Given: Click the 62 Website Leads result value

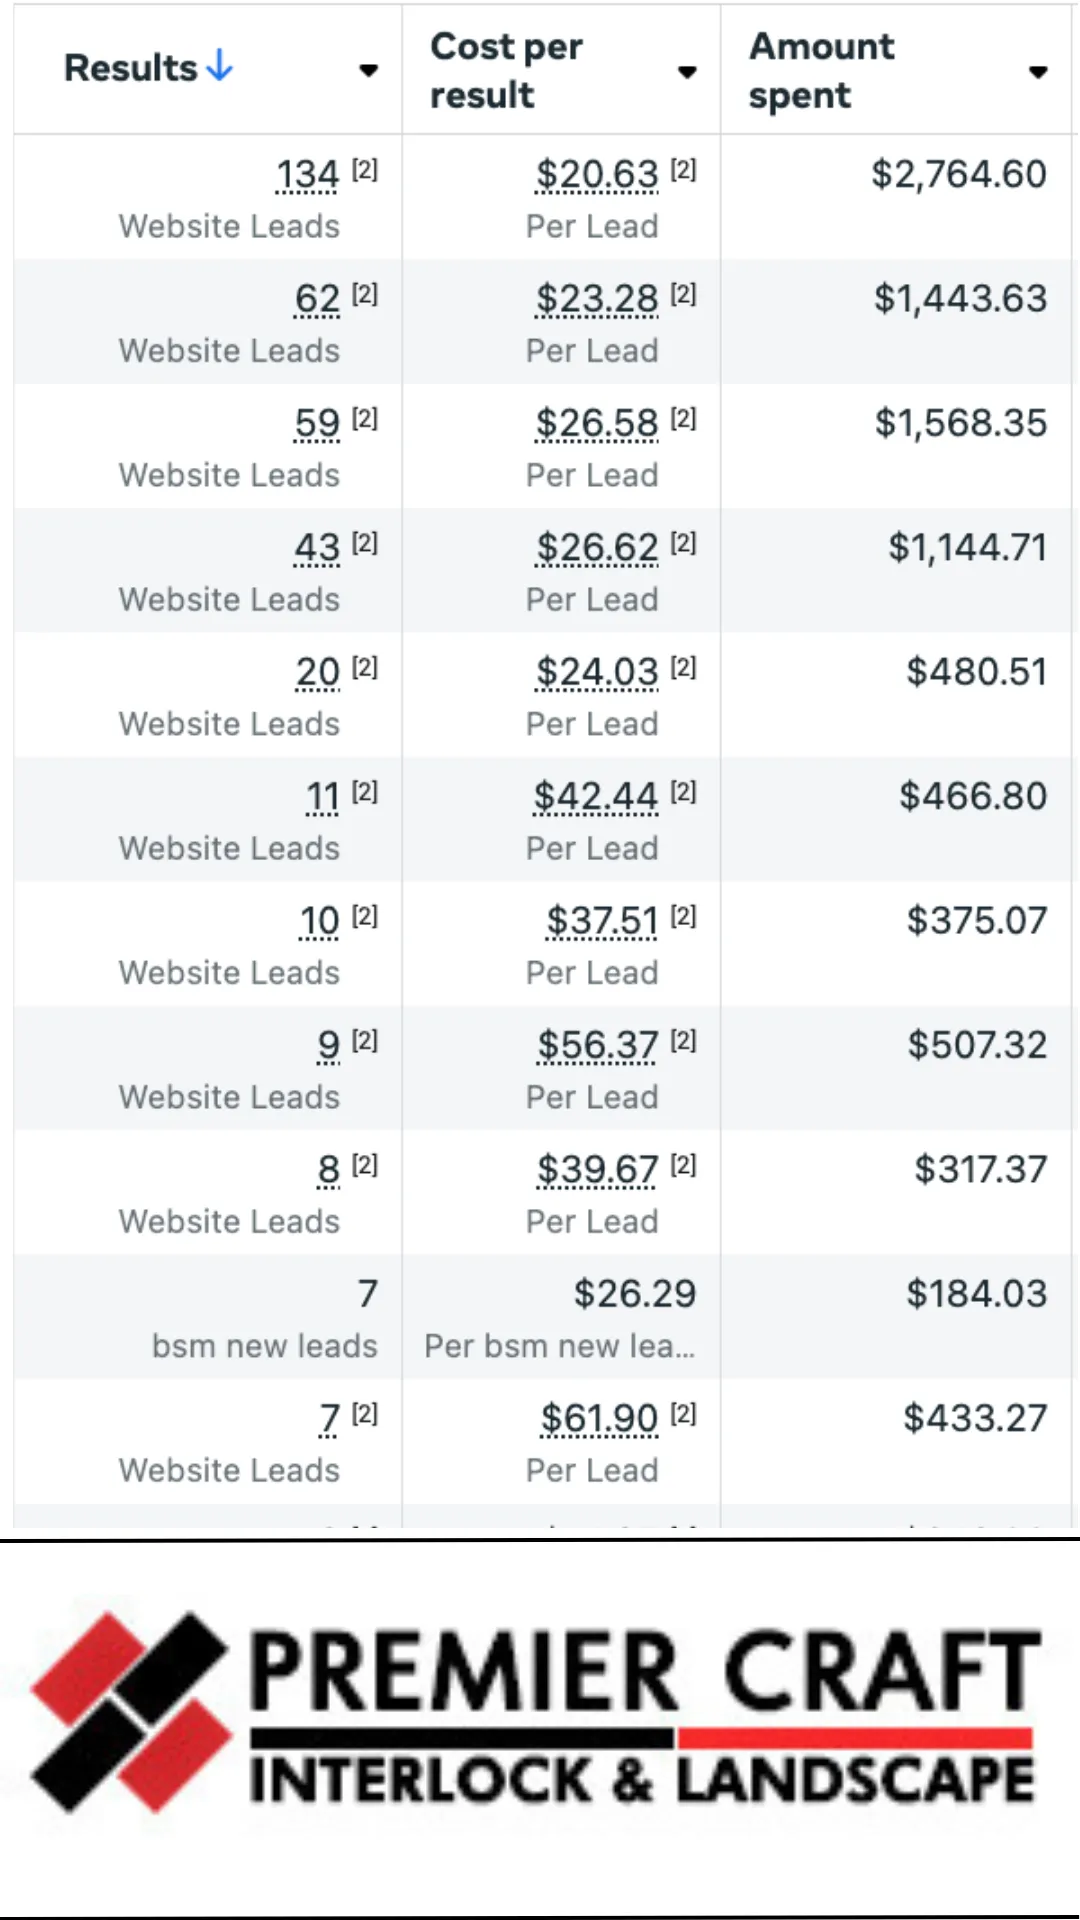Looking at the screenshot, I should click(x=317, y=299).
